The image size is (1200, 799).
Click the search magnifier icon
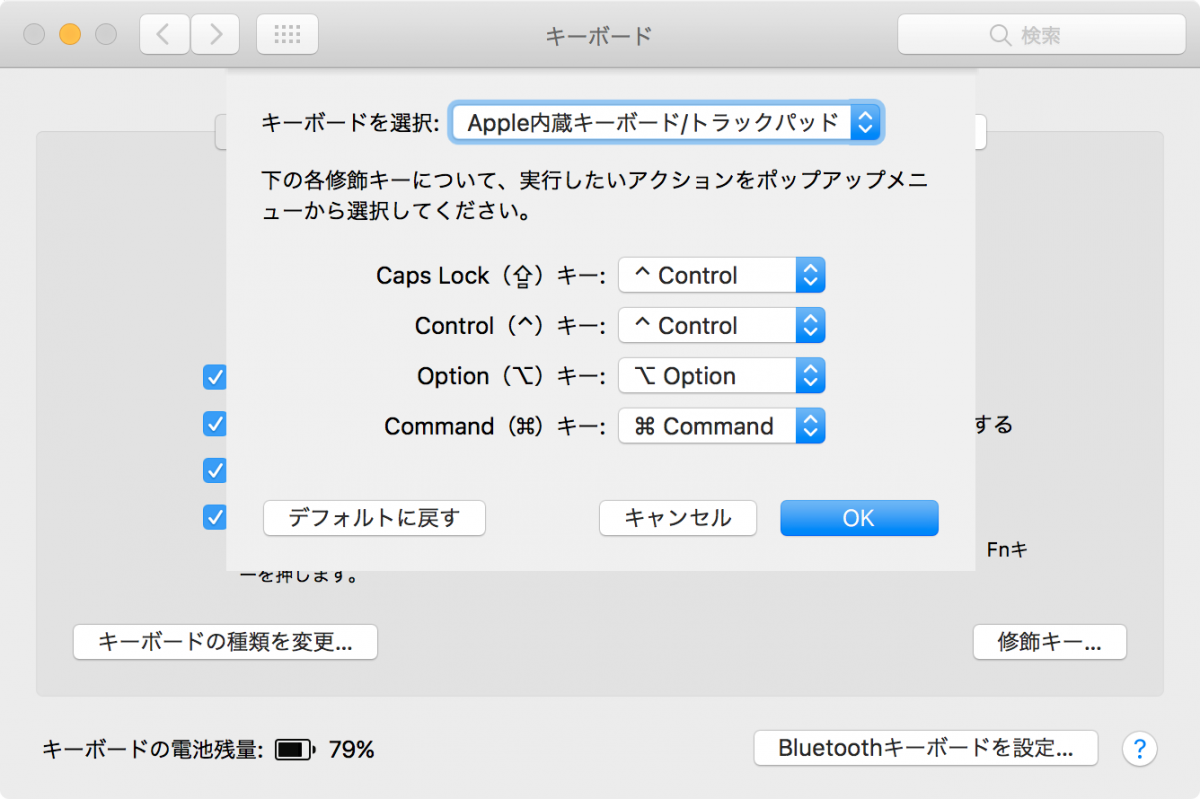click(1000, 34)
